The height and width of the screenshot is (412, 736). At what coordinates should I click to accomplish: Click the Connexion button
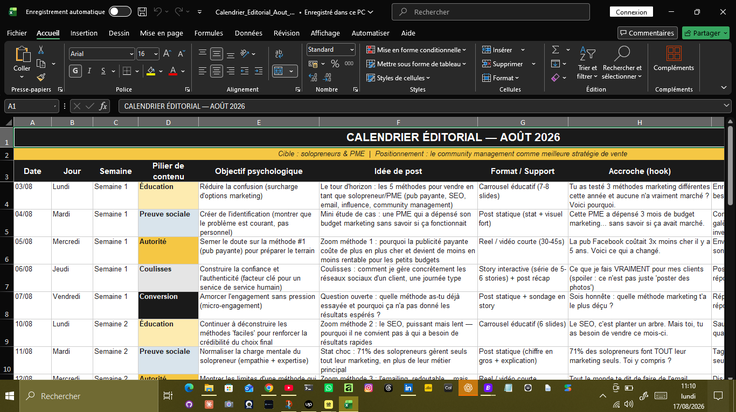[631, 12]
